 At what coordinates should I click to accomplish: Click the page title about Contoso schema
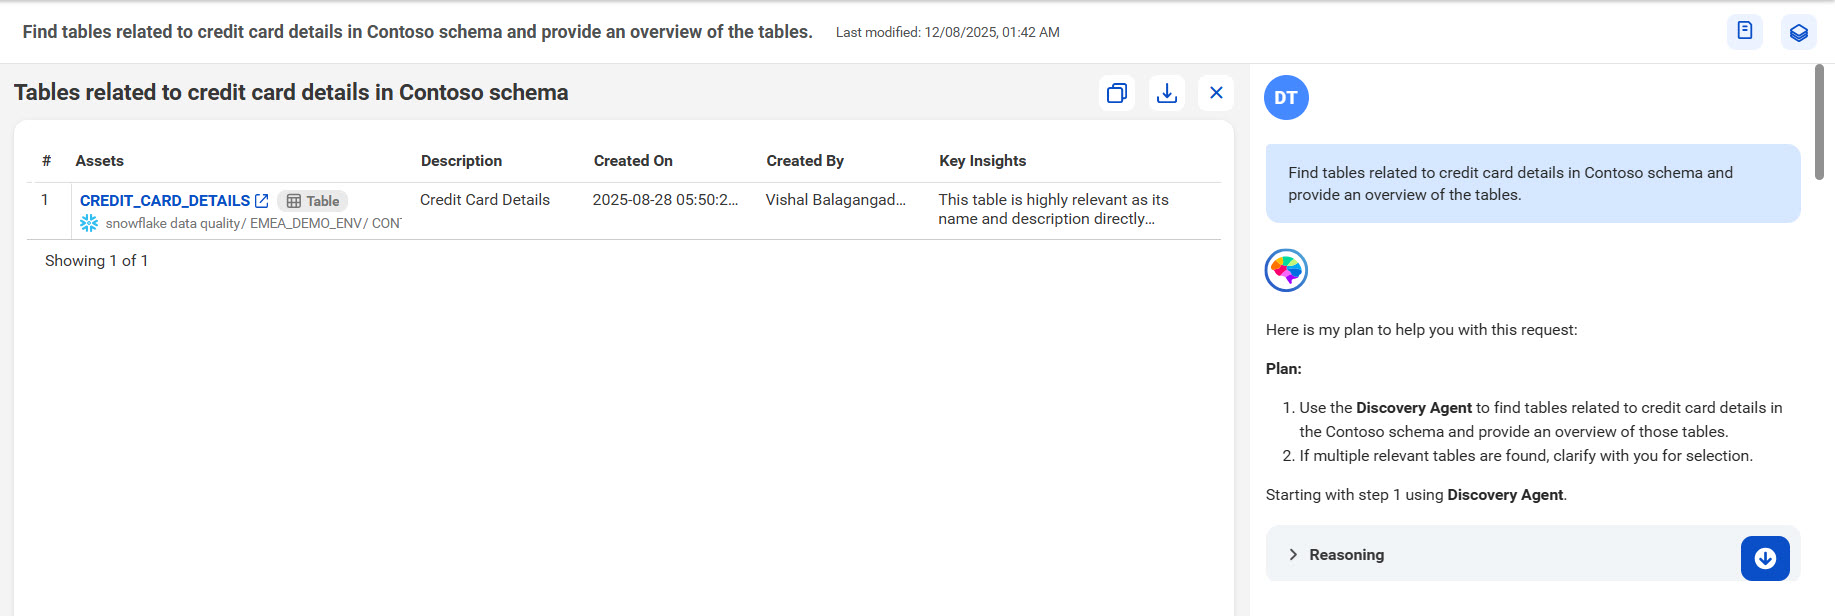417,32
